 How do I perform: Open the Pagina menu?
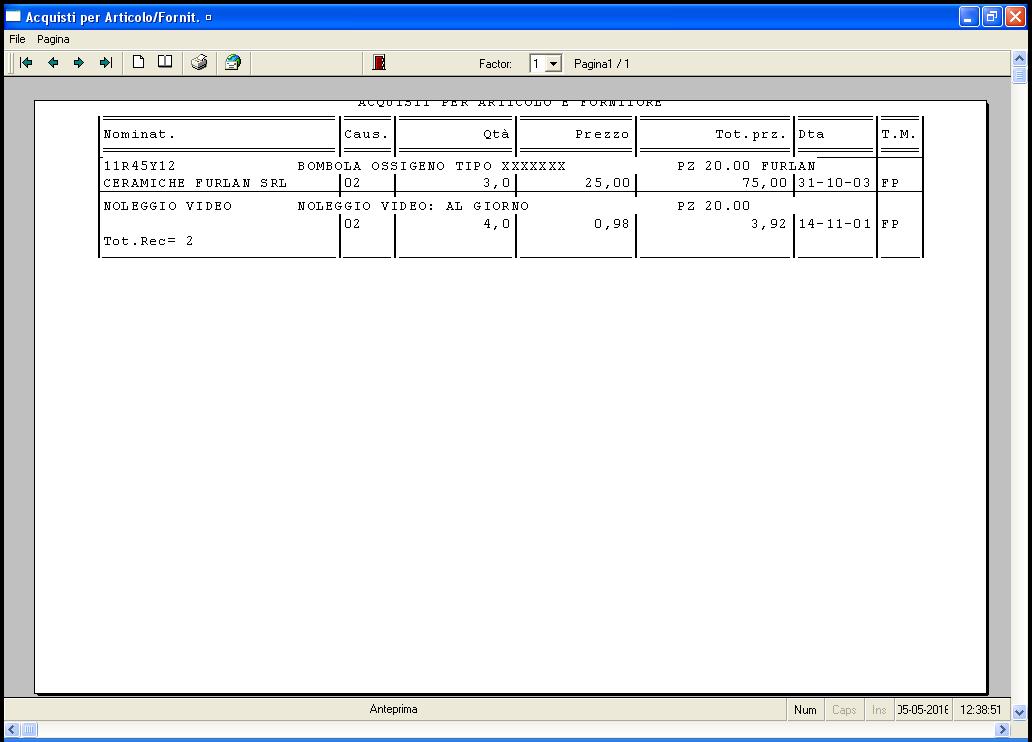53,39
